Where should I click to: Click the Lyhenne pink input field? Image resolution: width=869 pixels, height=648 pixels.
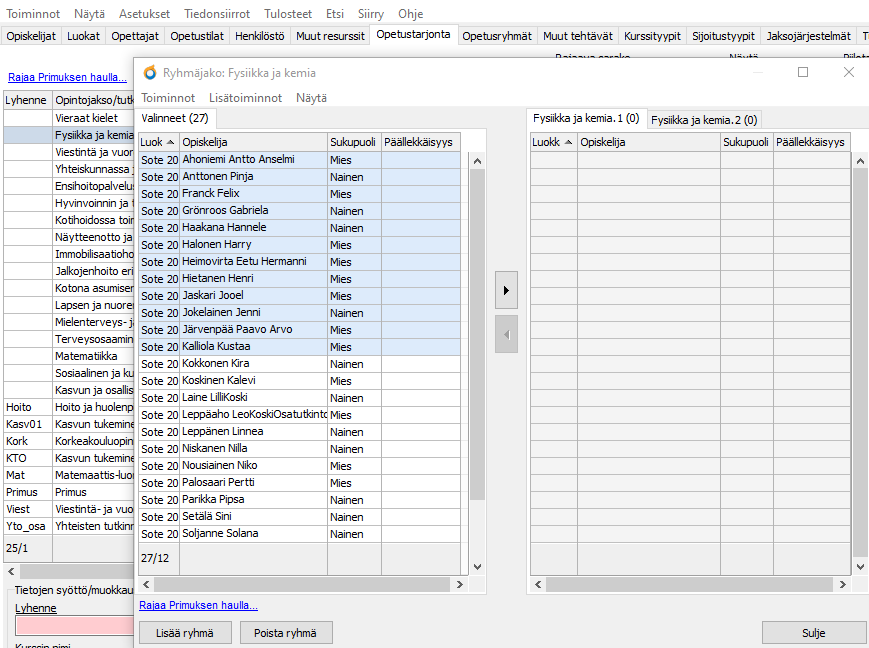coord(74,626)
